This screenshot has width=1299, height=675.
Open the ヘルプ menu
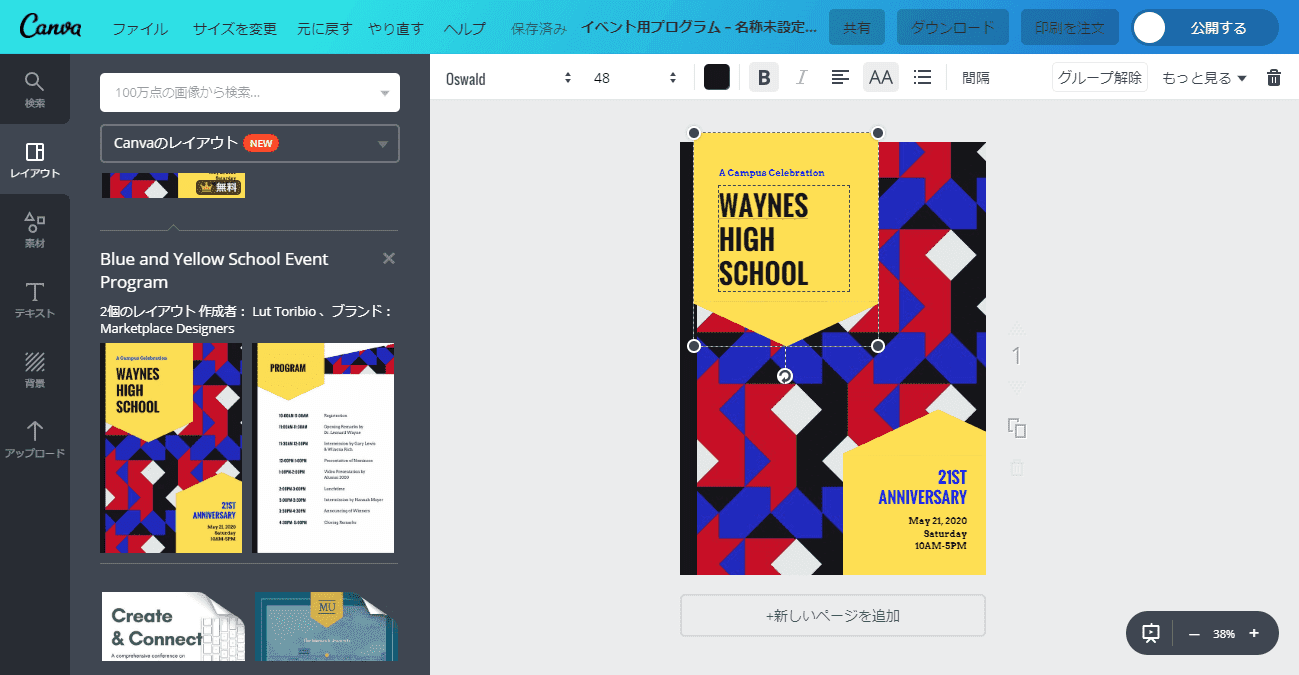(464, 28)
